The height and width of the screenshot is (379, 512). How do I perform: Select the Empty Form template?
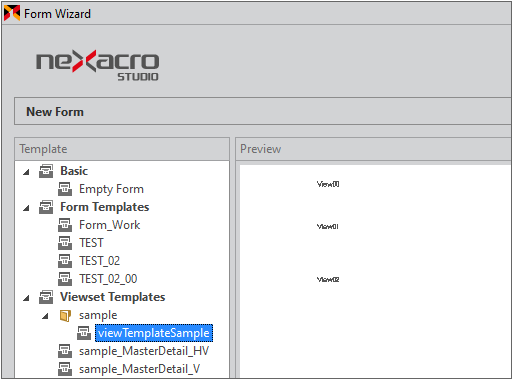(111, 189)
